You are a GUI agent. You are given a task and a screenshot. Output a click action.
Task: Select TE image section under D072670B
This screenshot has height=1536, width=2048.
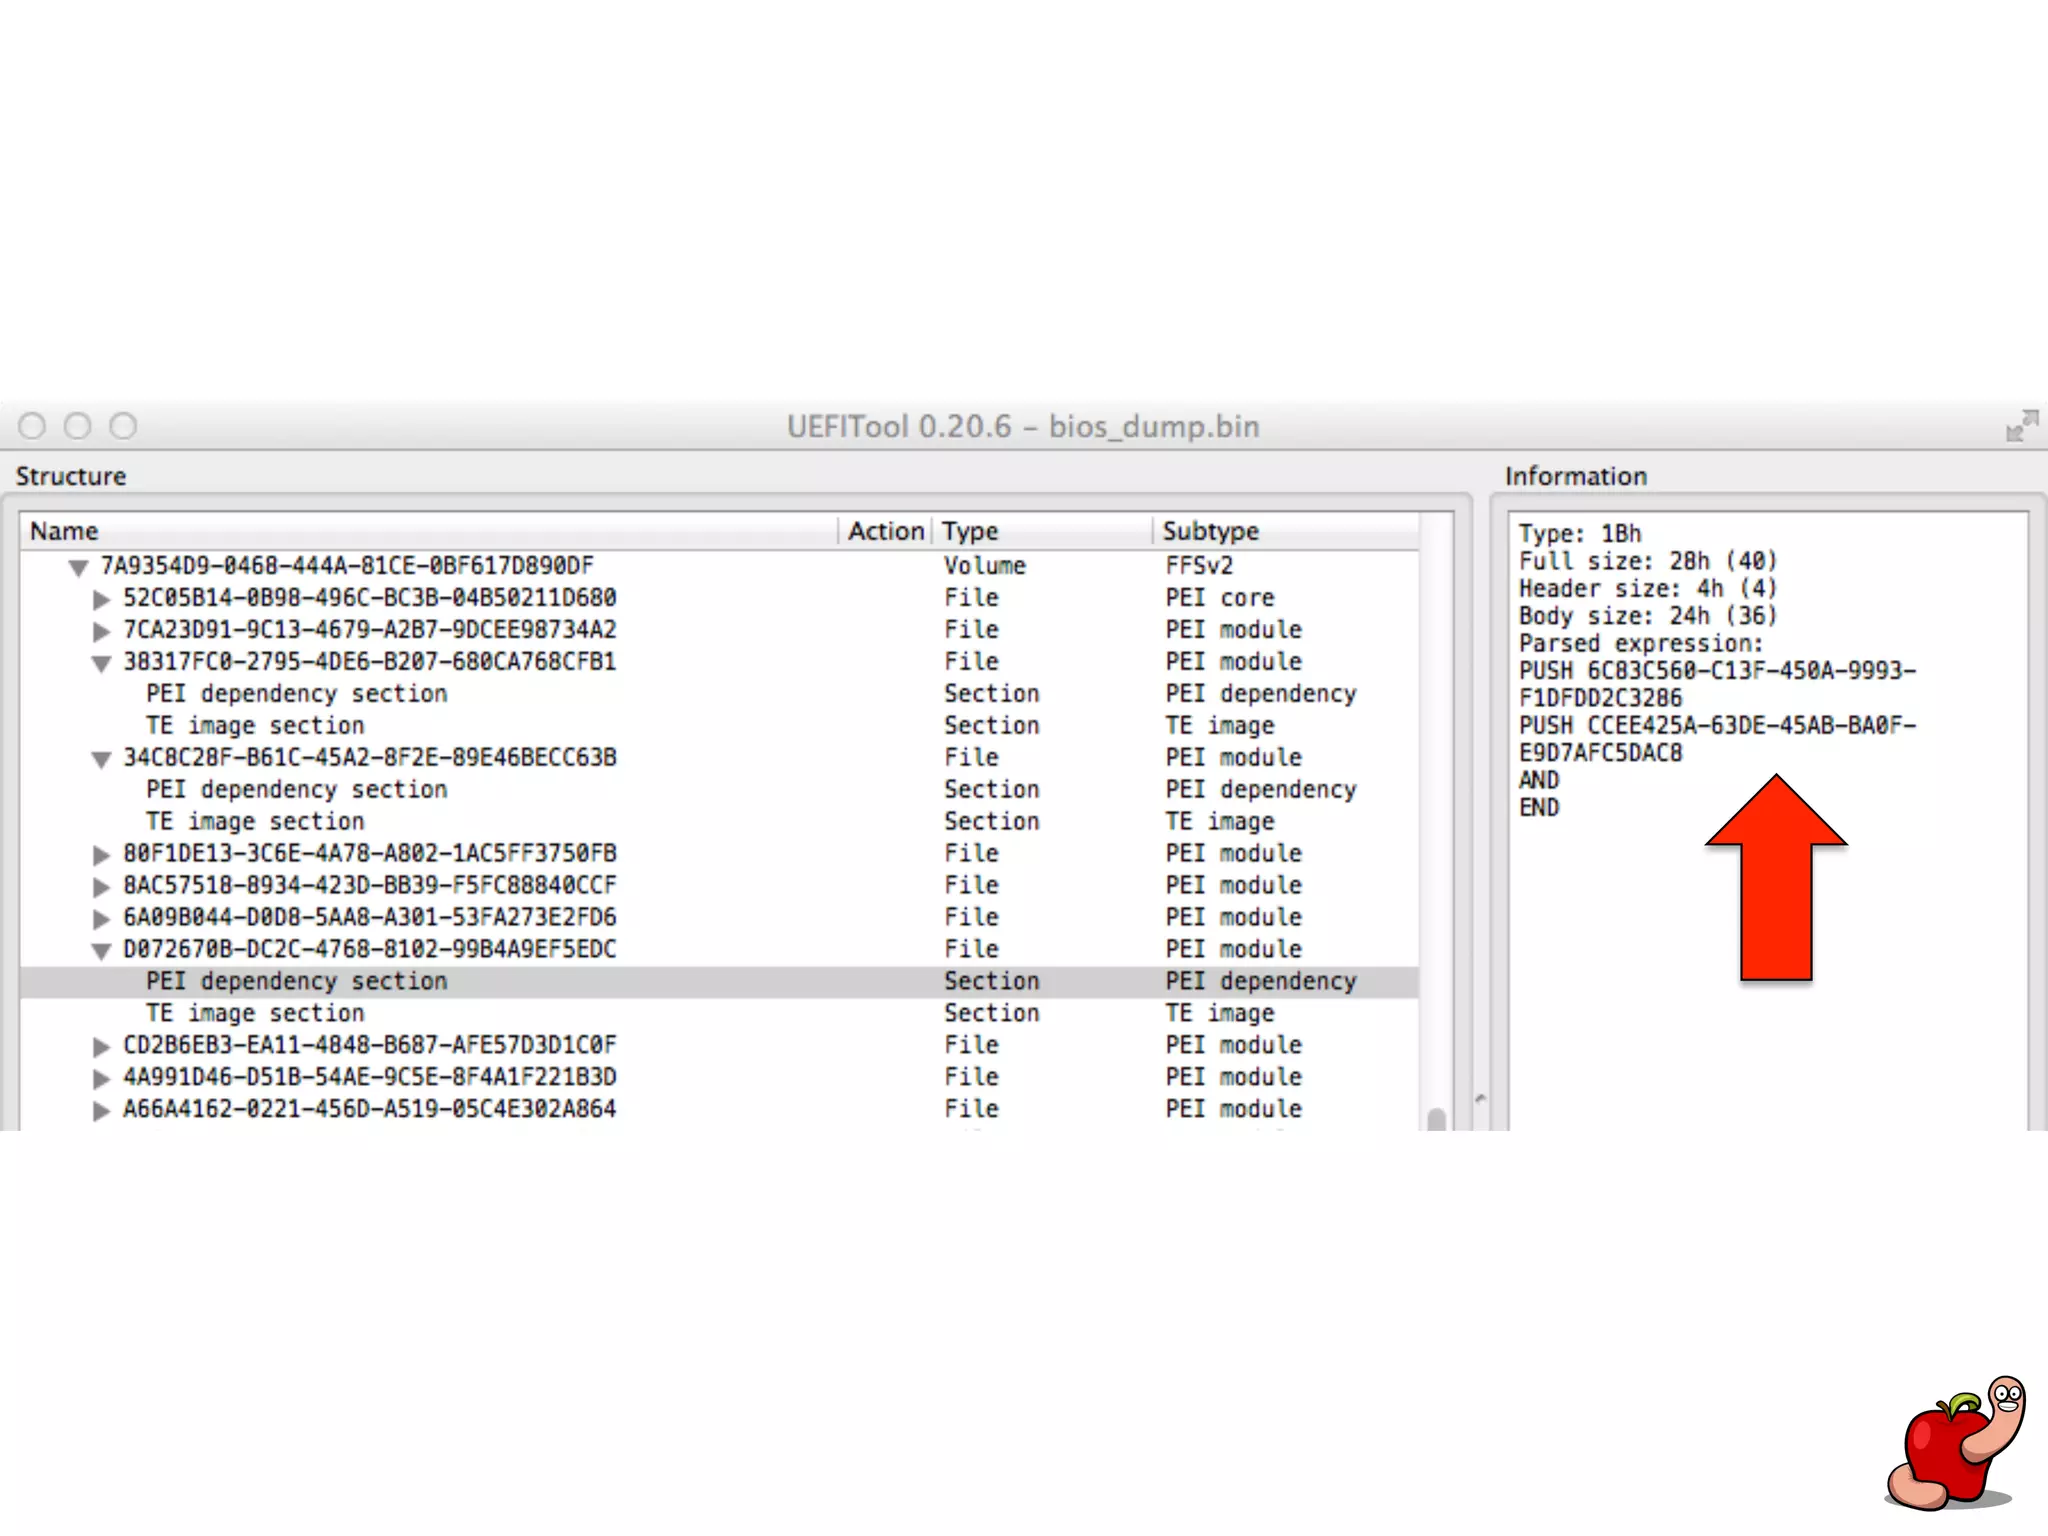click(256, 1013)
